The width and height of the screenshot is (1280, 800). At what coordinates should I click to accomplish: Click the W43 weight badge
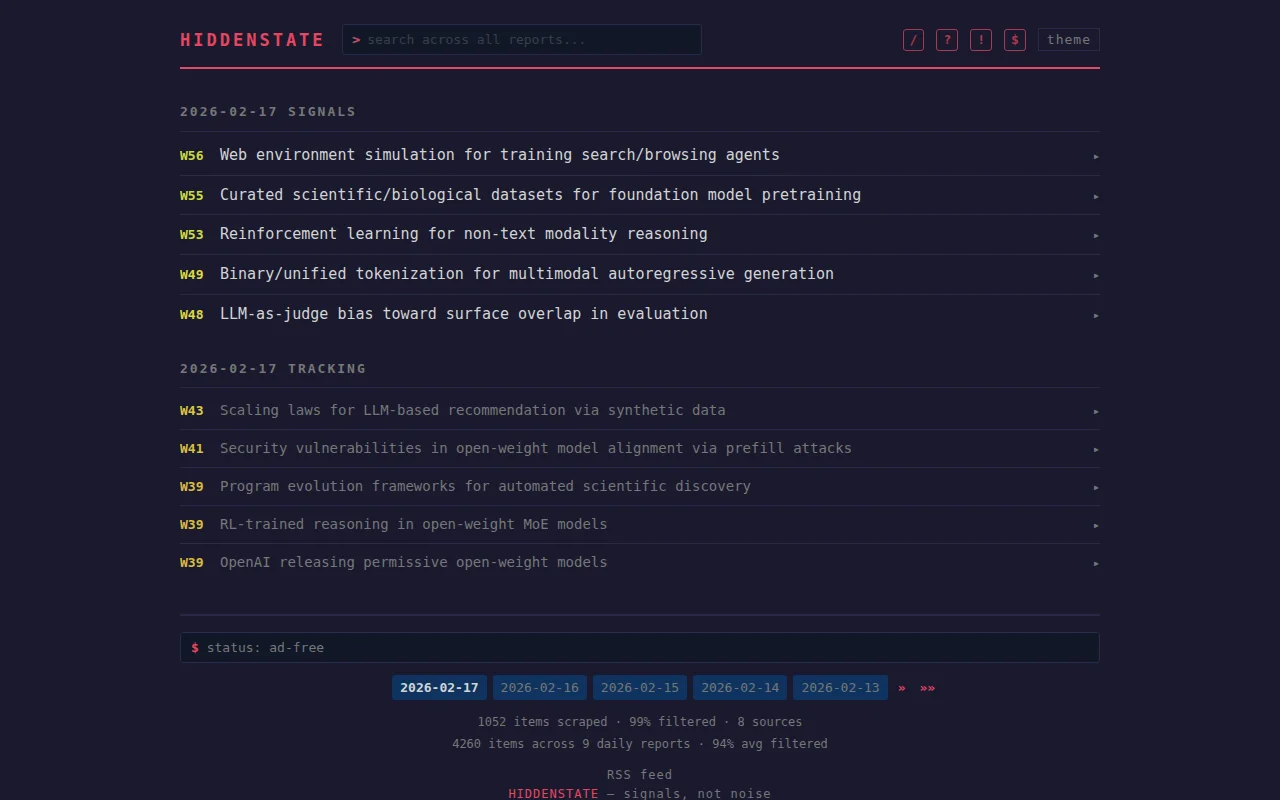(x=192, y=411)
